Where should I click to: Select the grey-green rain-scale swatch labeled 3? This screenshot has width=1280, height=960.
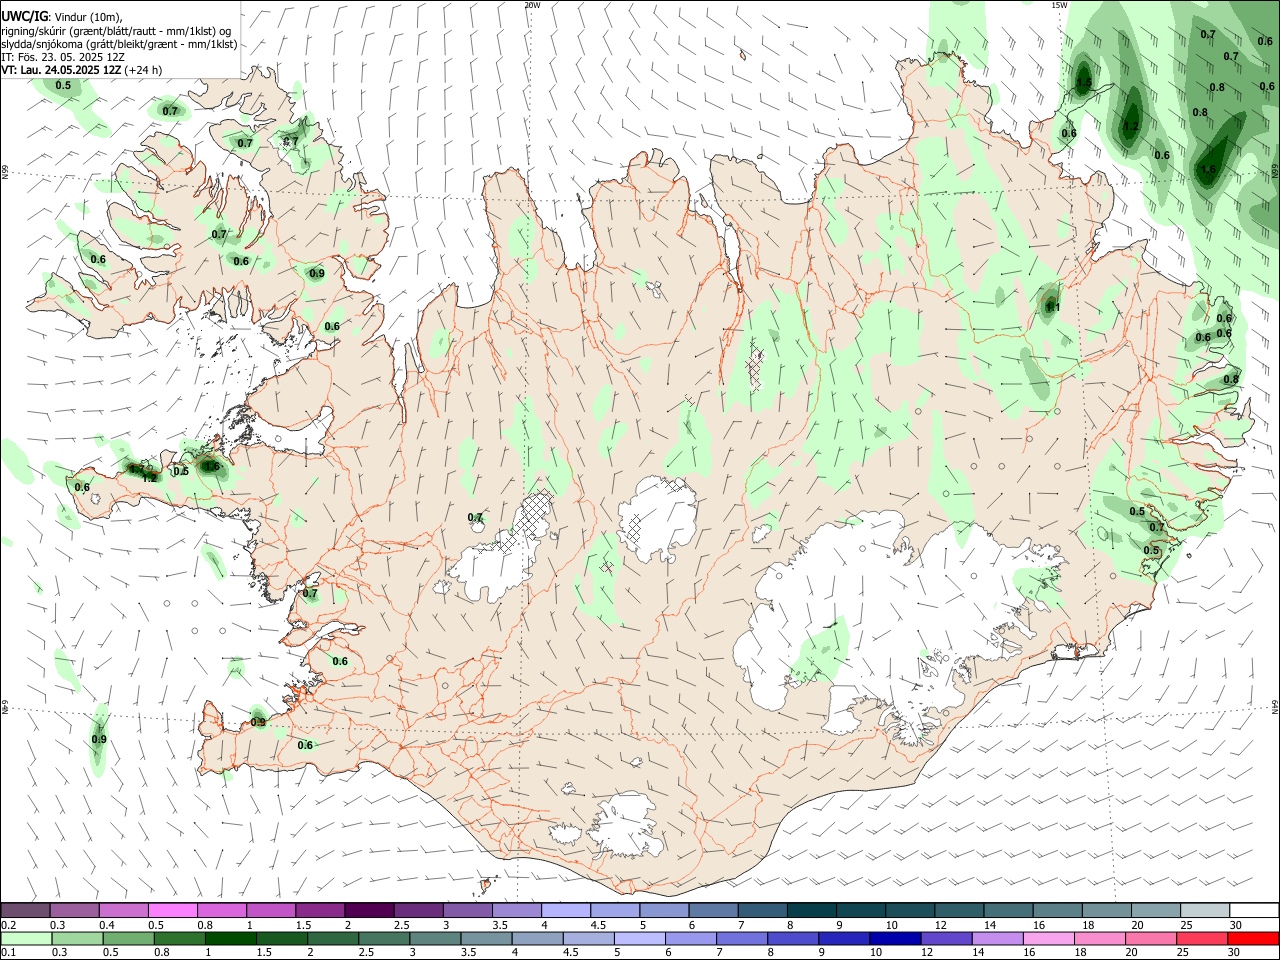[435, 938]
